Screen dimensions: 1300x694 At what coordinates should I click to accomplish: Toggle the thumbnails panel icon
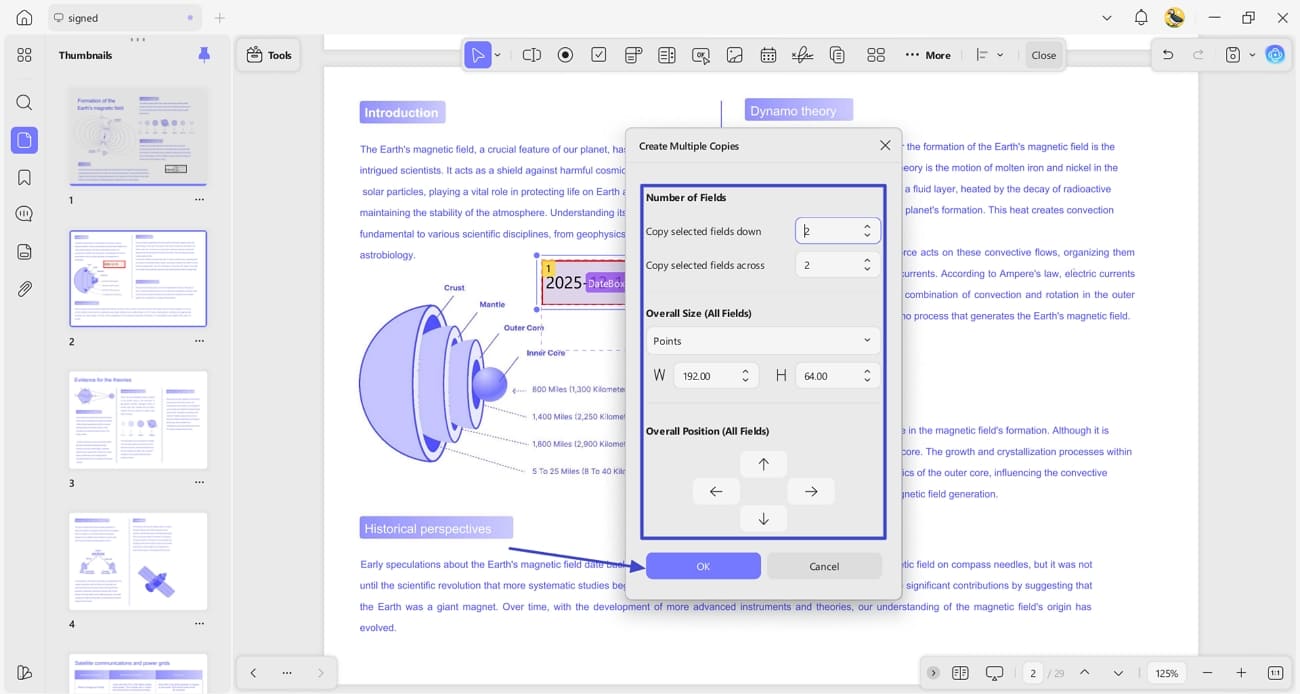pos(24,140)
